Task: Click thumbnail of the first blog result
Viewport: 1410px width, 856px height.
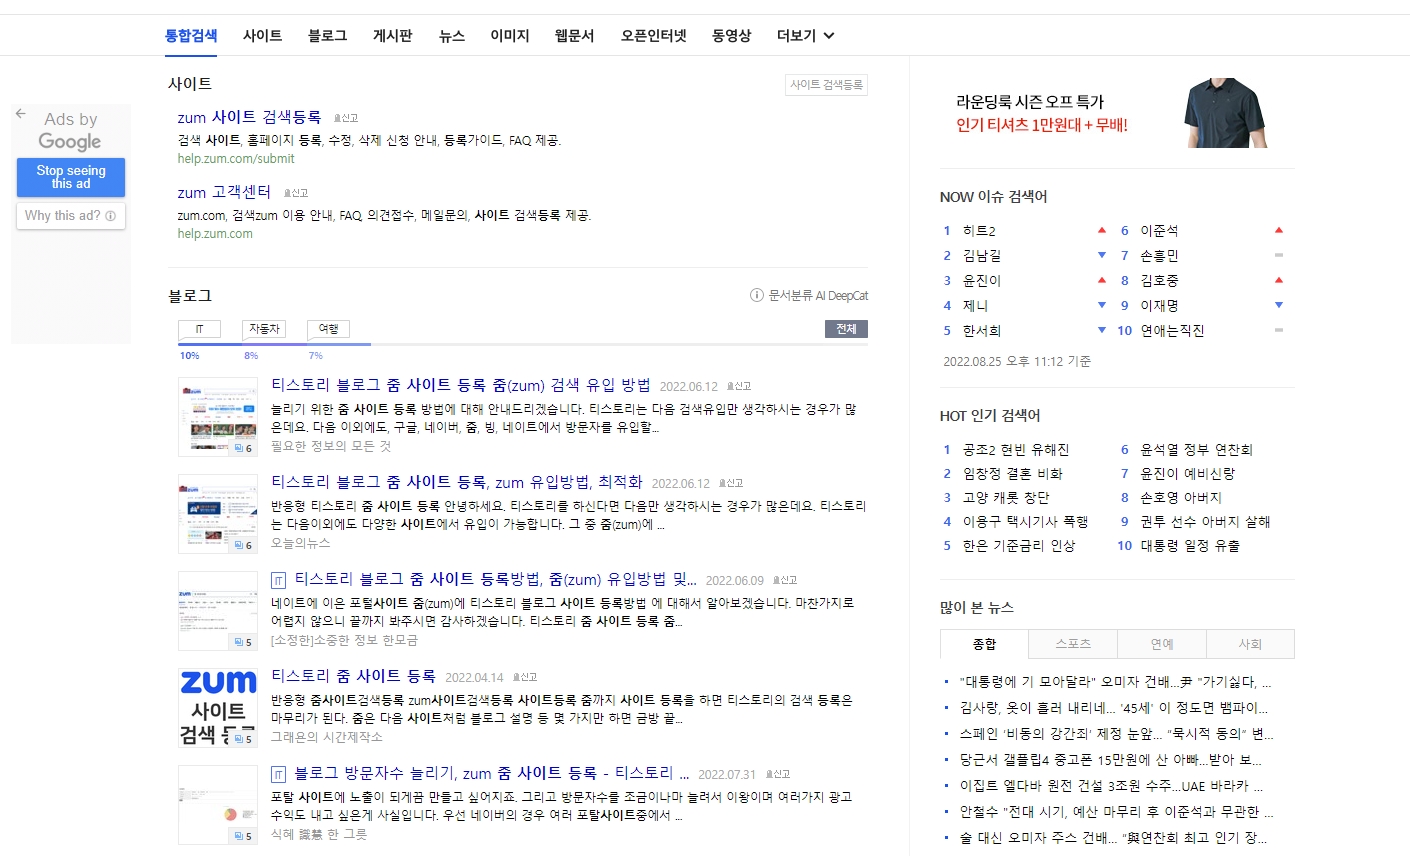Action: click(218, 417)
